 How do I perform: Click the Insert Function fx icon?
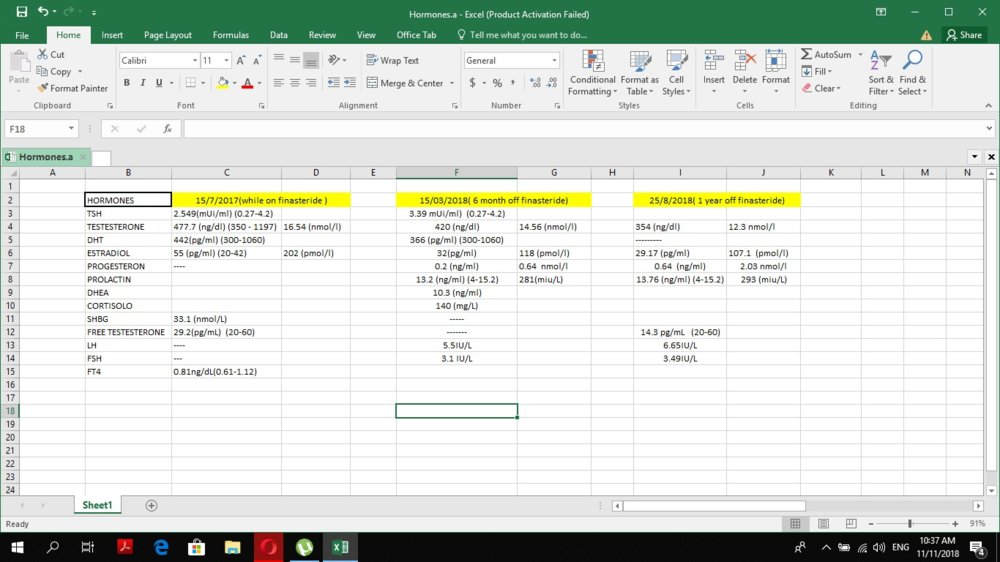click(167, 129)
